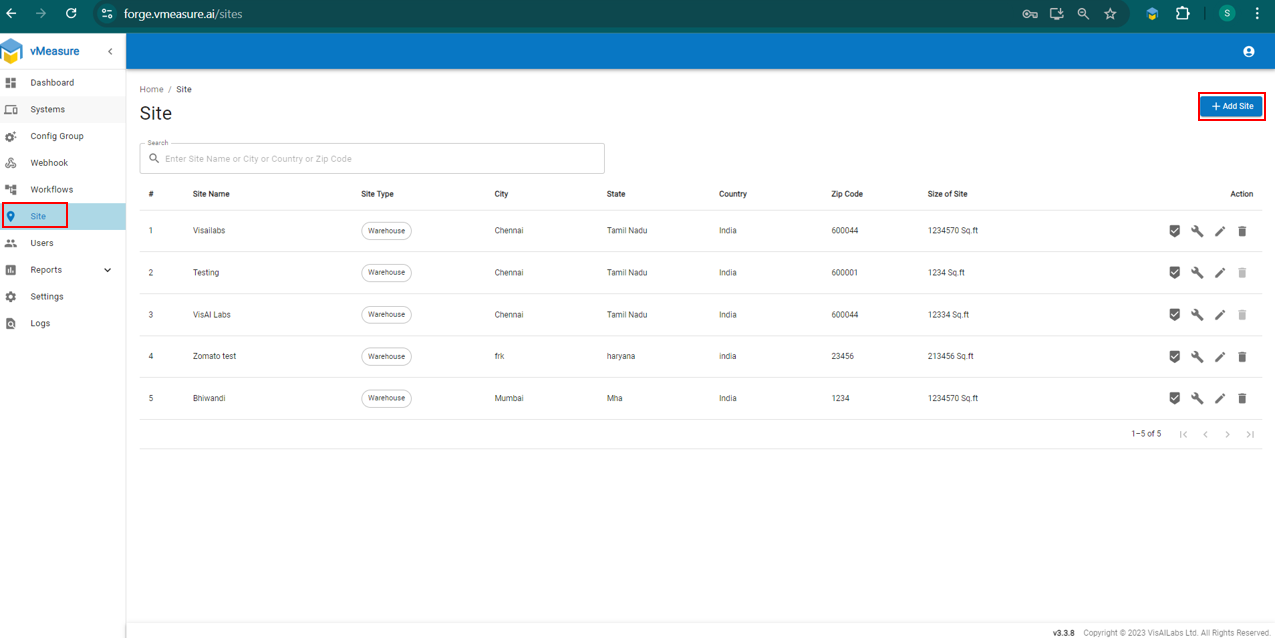Click the Add Site button
Viewport: 1275px width, 638px height.
point(1232,106)
